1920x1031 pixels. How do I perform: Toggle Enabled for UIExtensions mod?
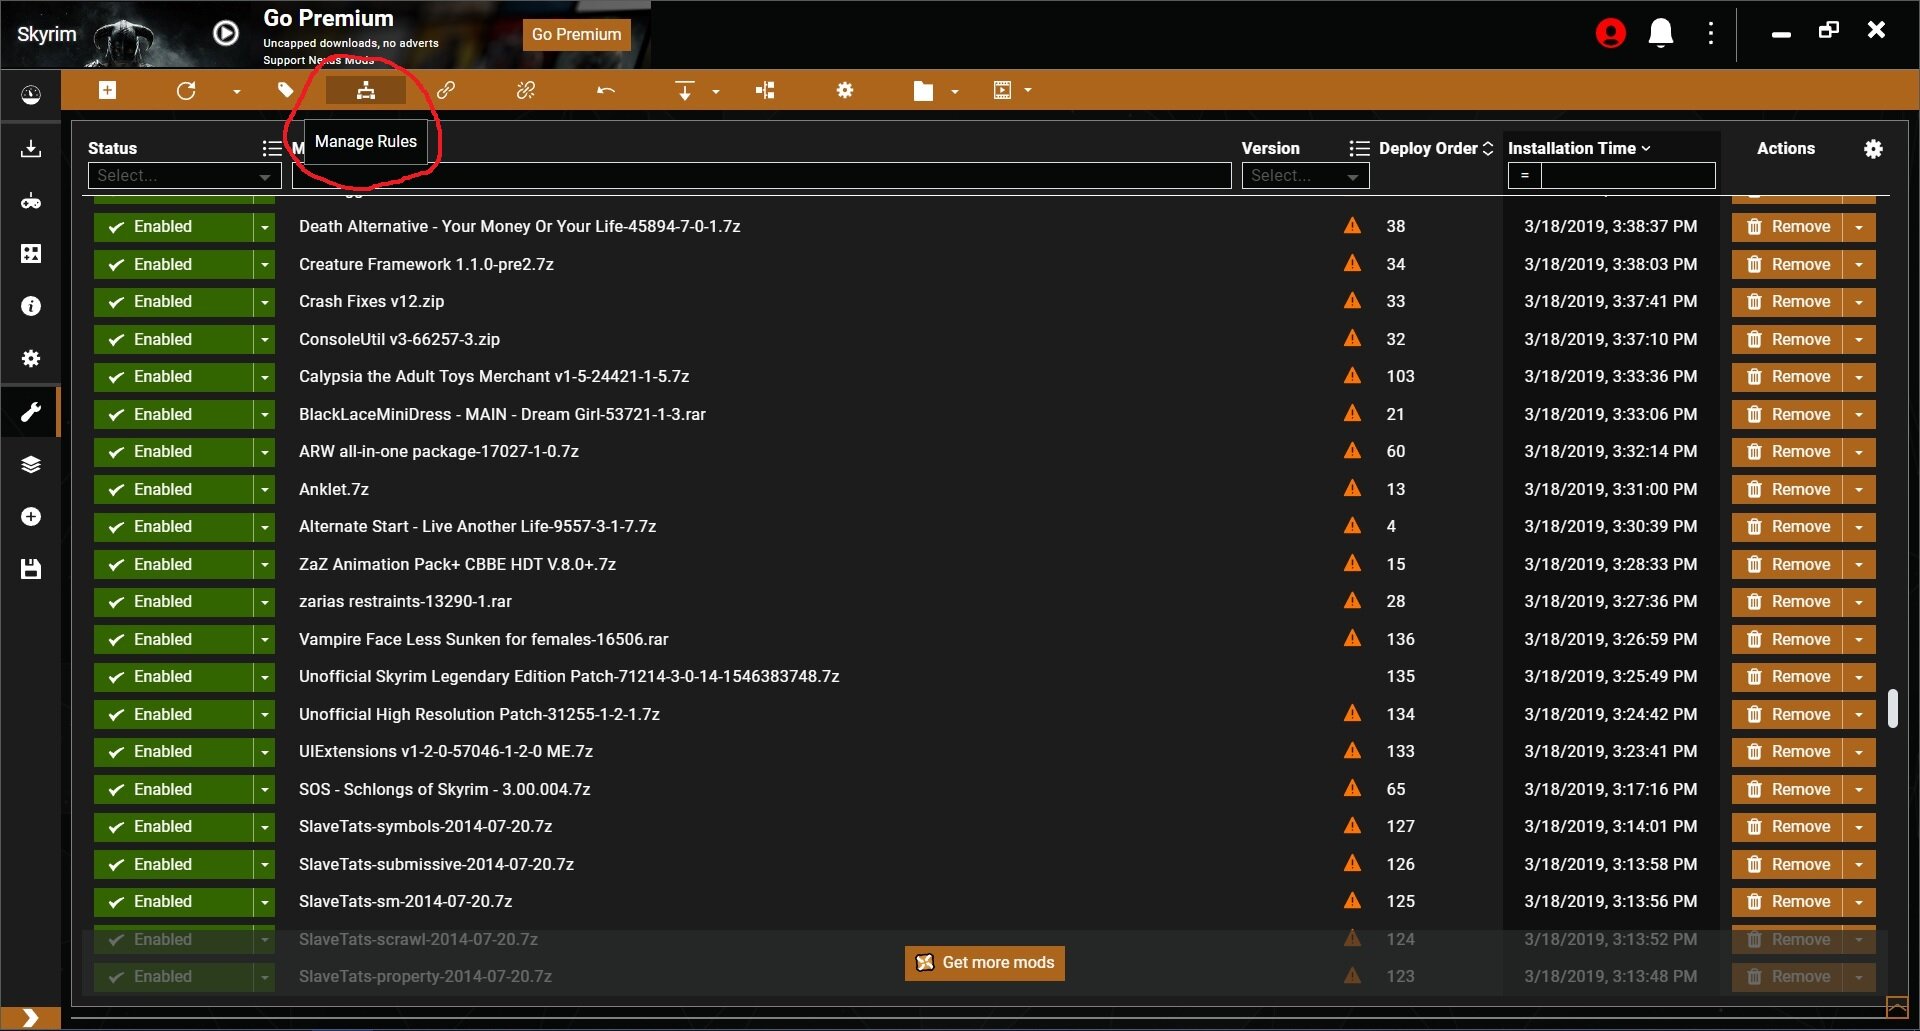click(173, 752)
